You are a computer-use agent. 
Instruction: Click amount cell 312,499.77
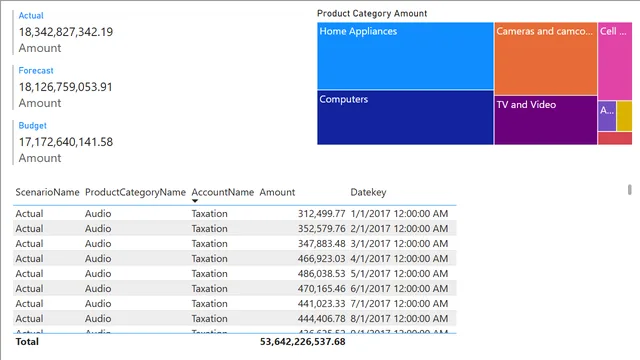pos(322,213)
